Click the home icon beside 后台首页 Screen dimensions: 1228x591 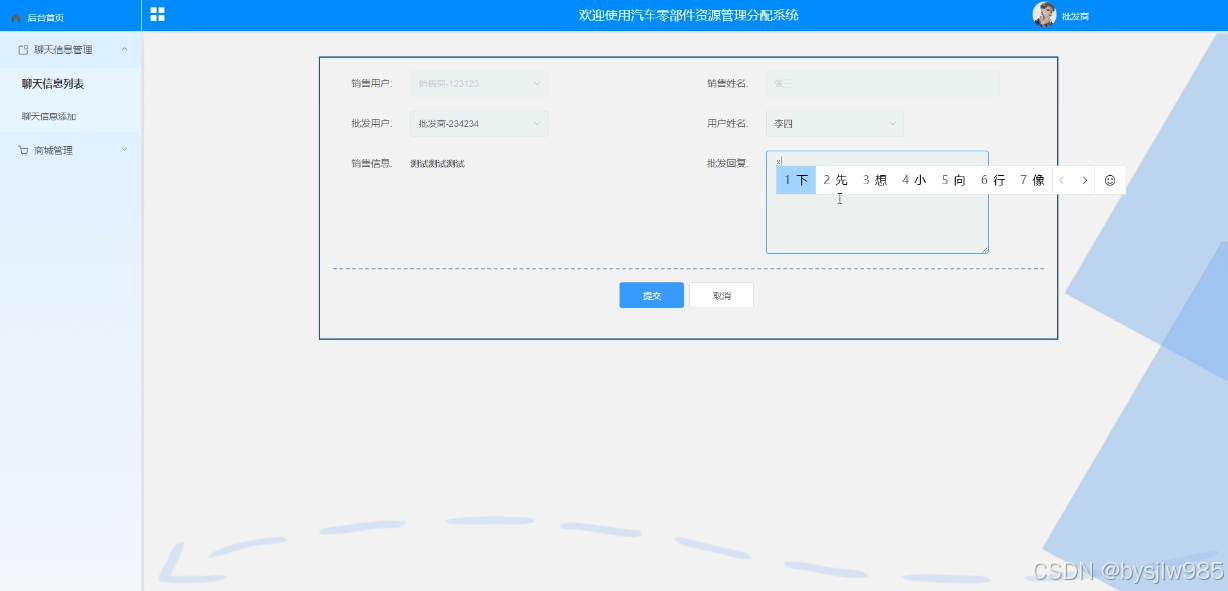coord(16,18)
